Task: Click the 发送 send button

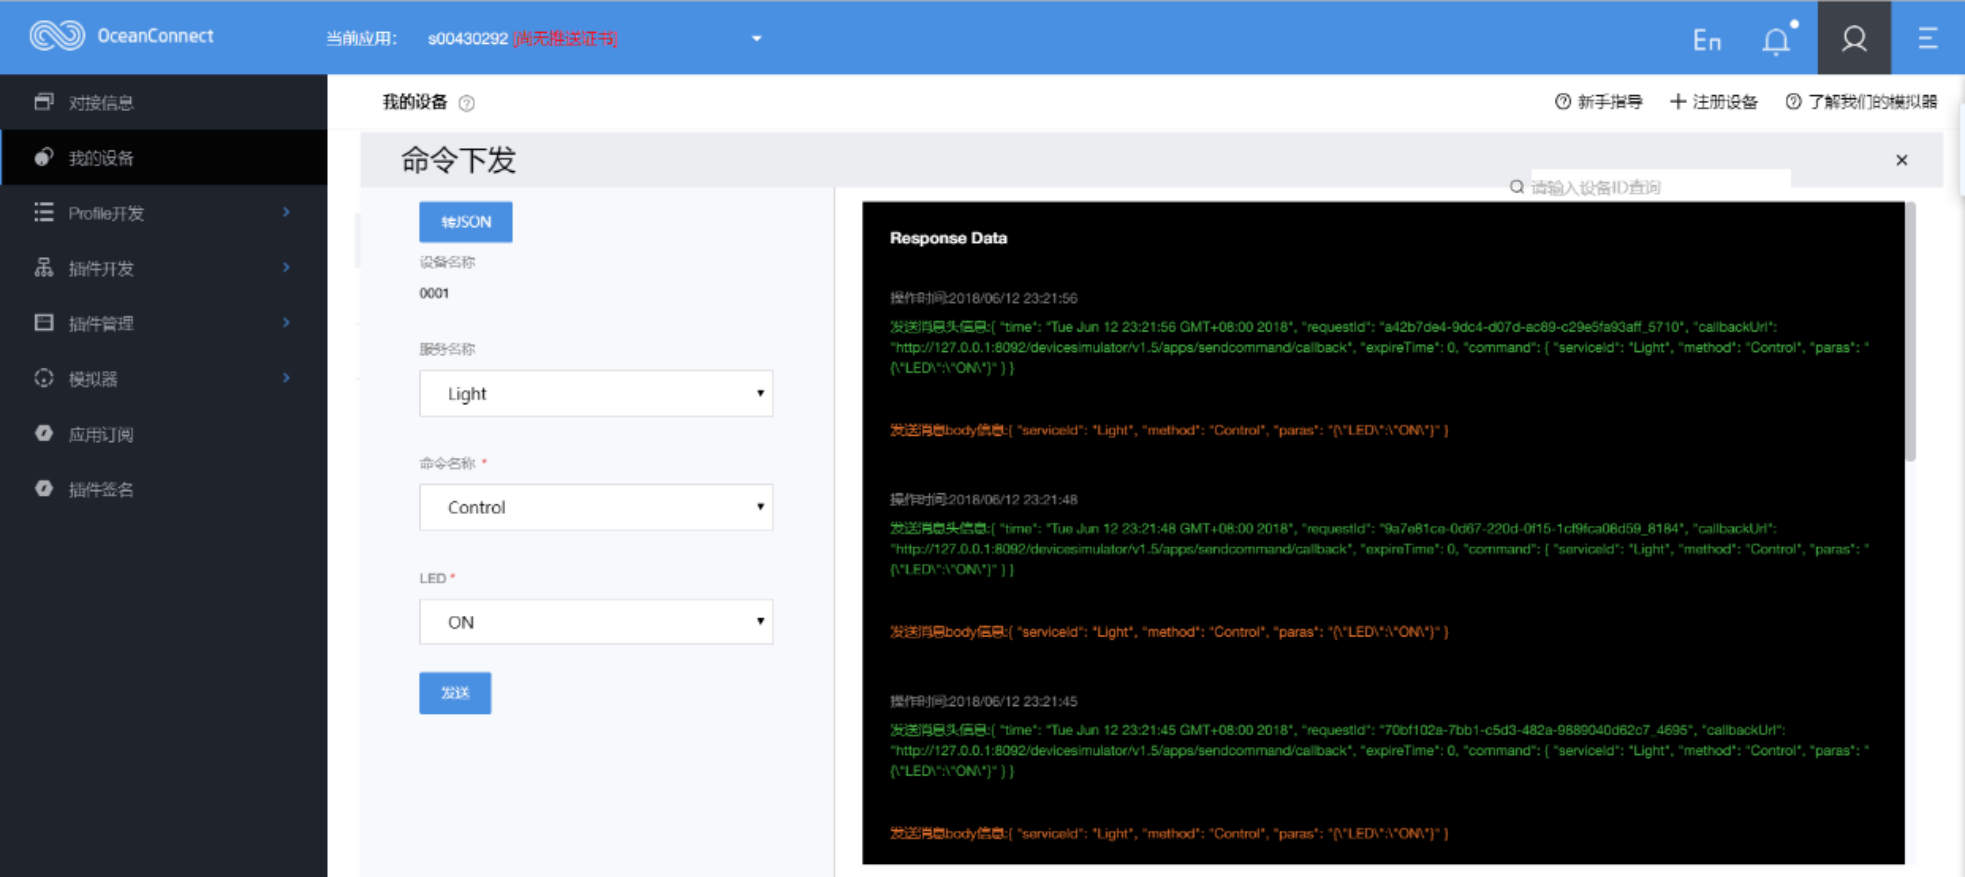Action: click(x=455, y=693)
